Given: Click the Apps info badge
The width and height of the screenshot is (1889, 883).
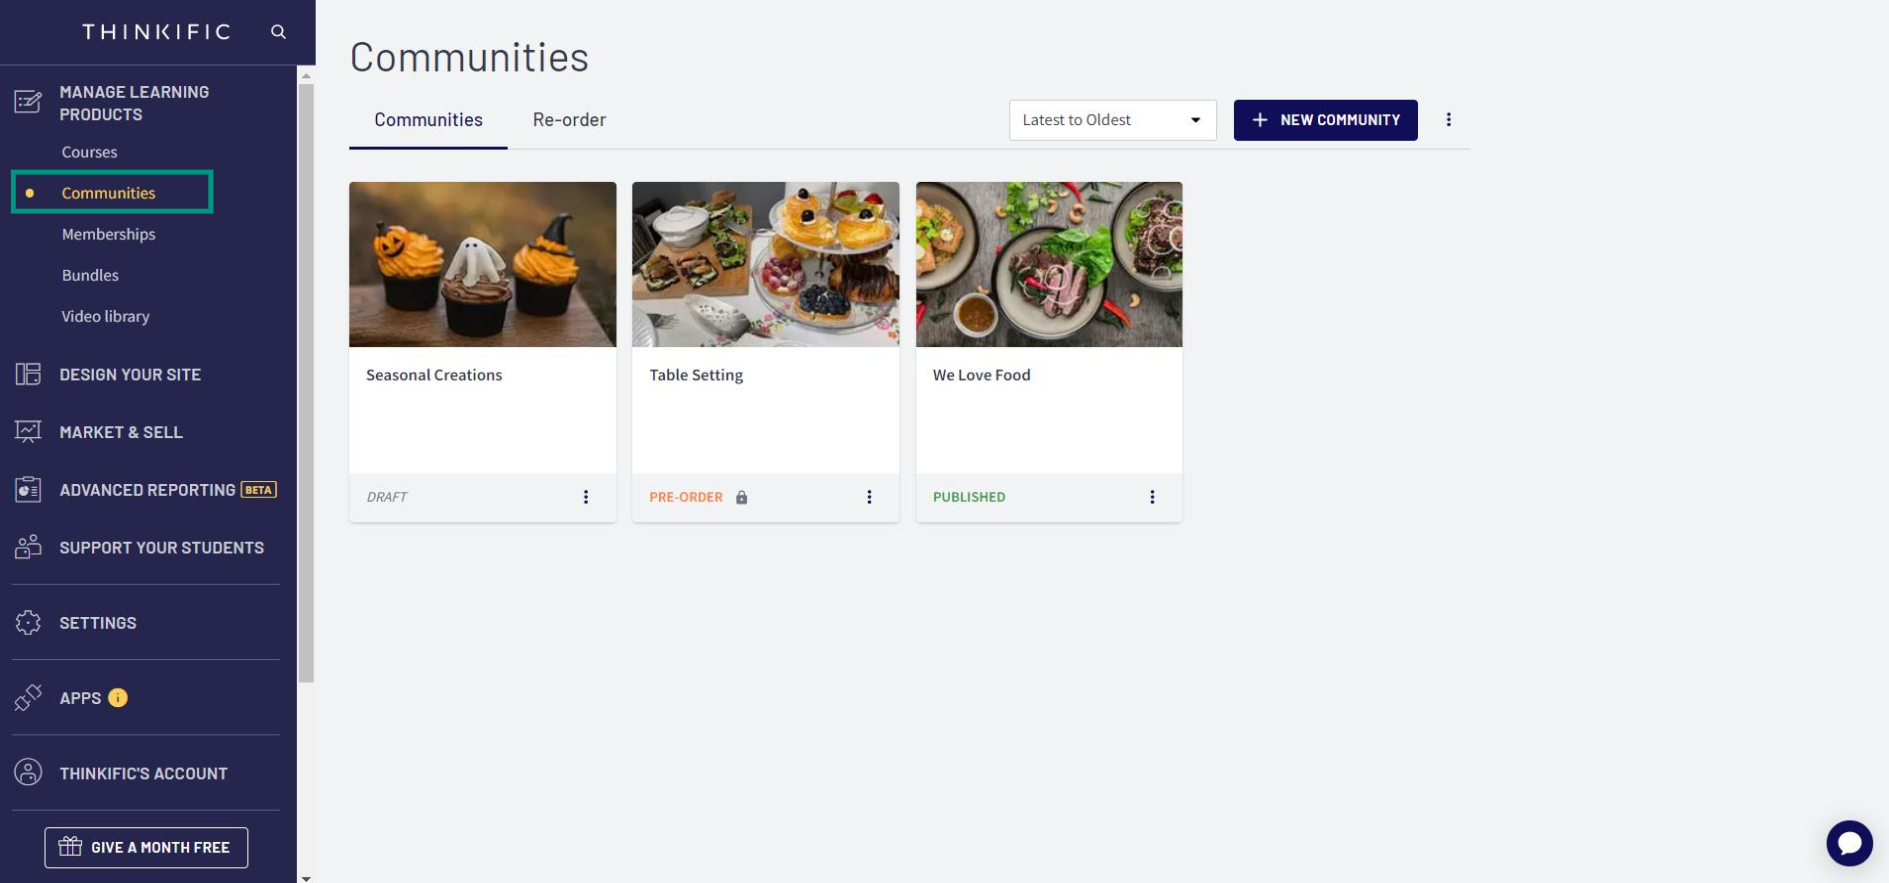Looking at the screenshot, I should pyautogui.click(x=118, y=698).
